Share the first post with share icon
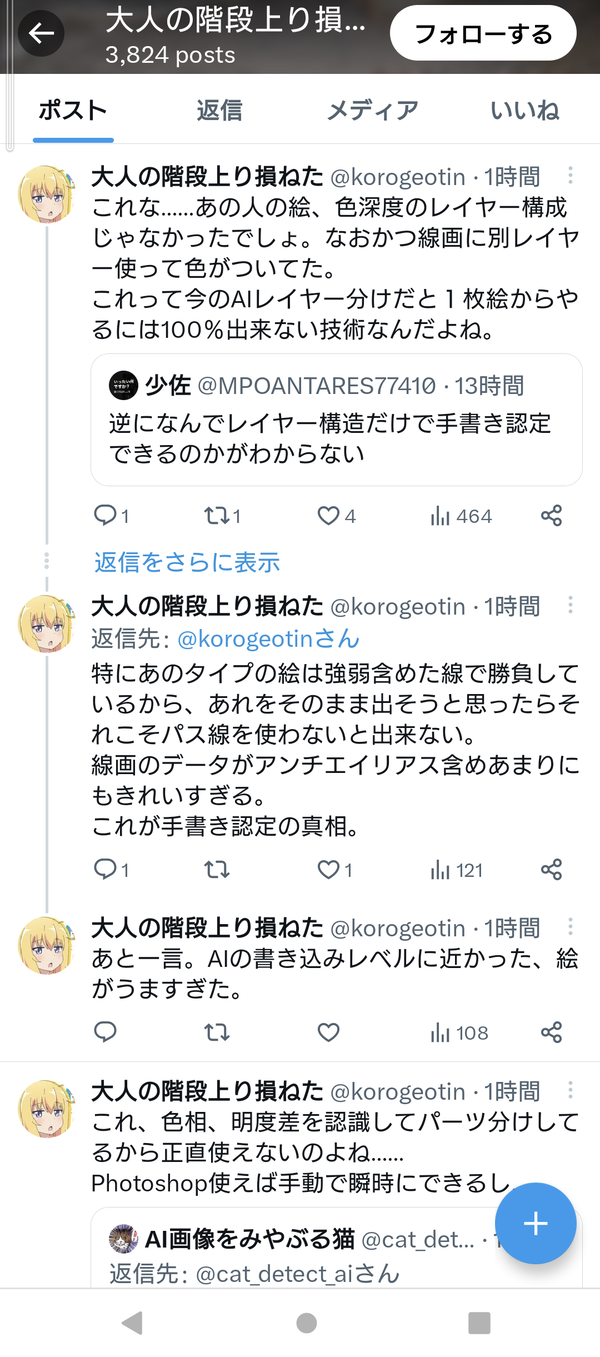 coord(551,516)
